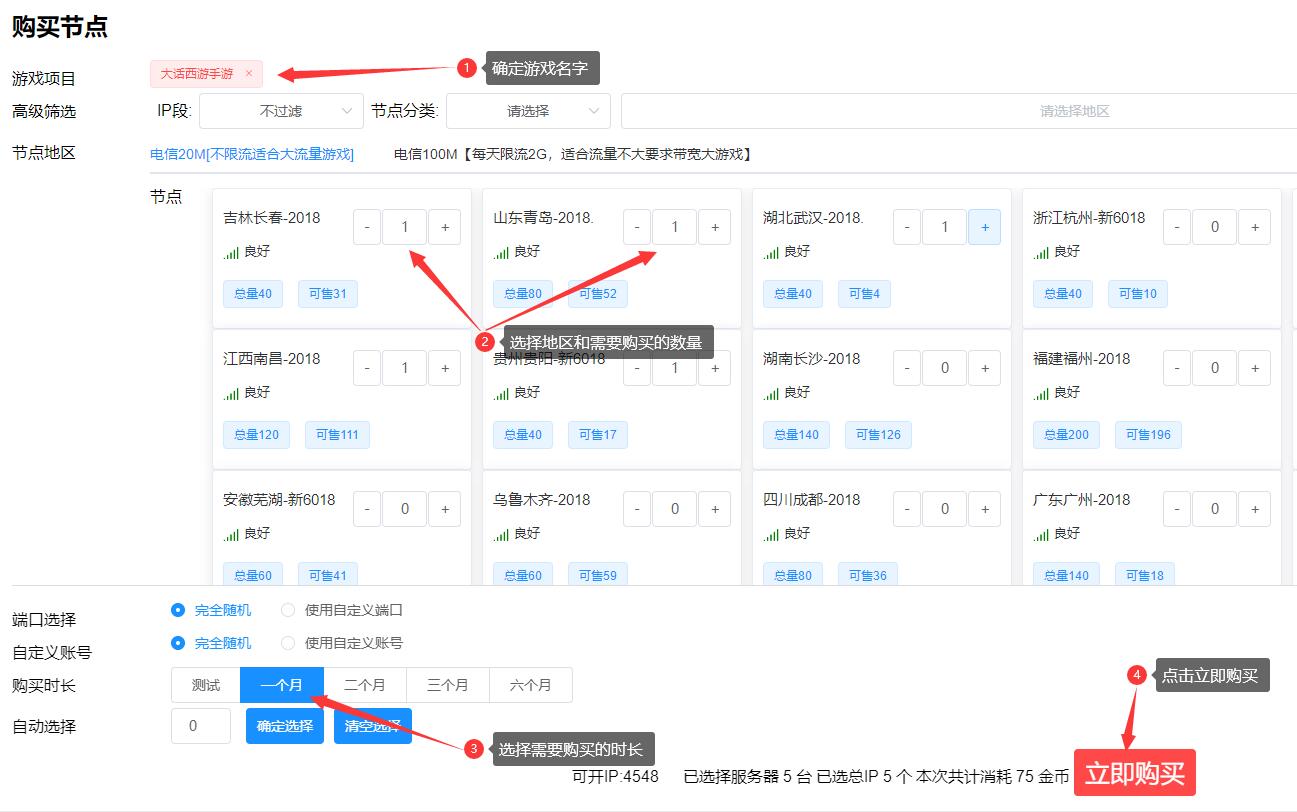This screenshot has width=1297, height=812.
Task: Decrease quantity for 广东广州-2018
Action: (x=1177, y=509)
